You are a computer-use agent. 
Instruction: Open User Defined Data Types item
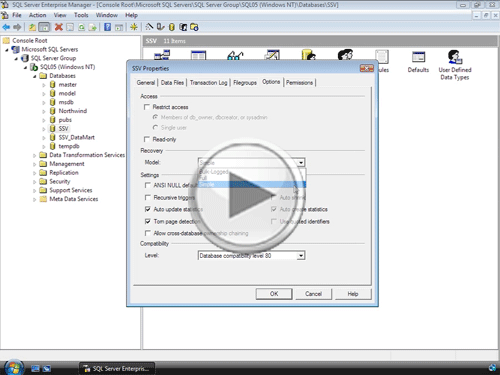(x=455, y=65)
